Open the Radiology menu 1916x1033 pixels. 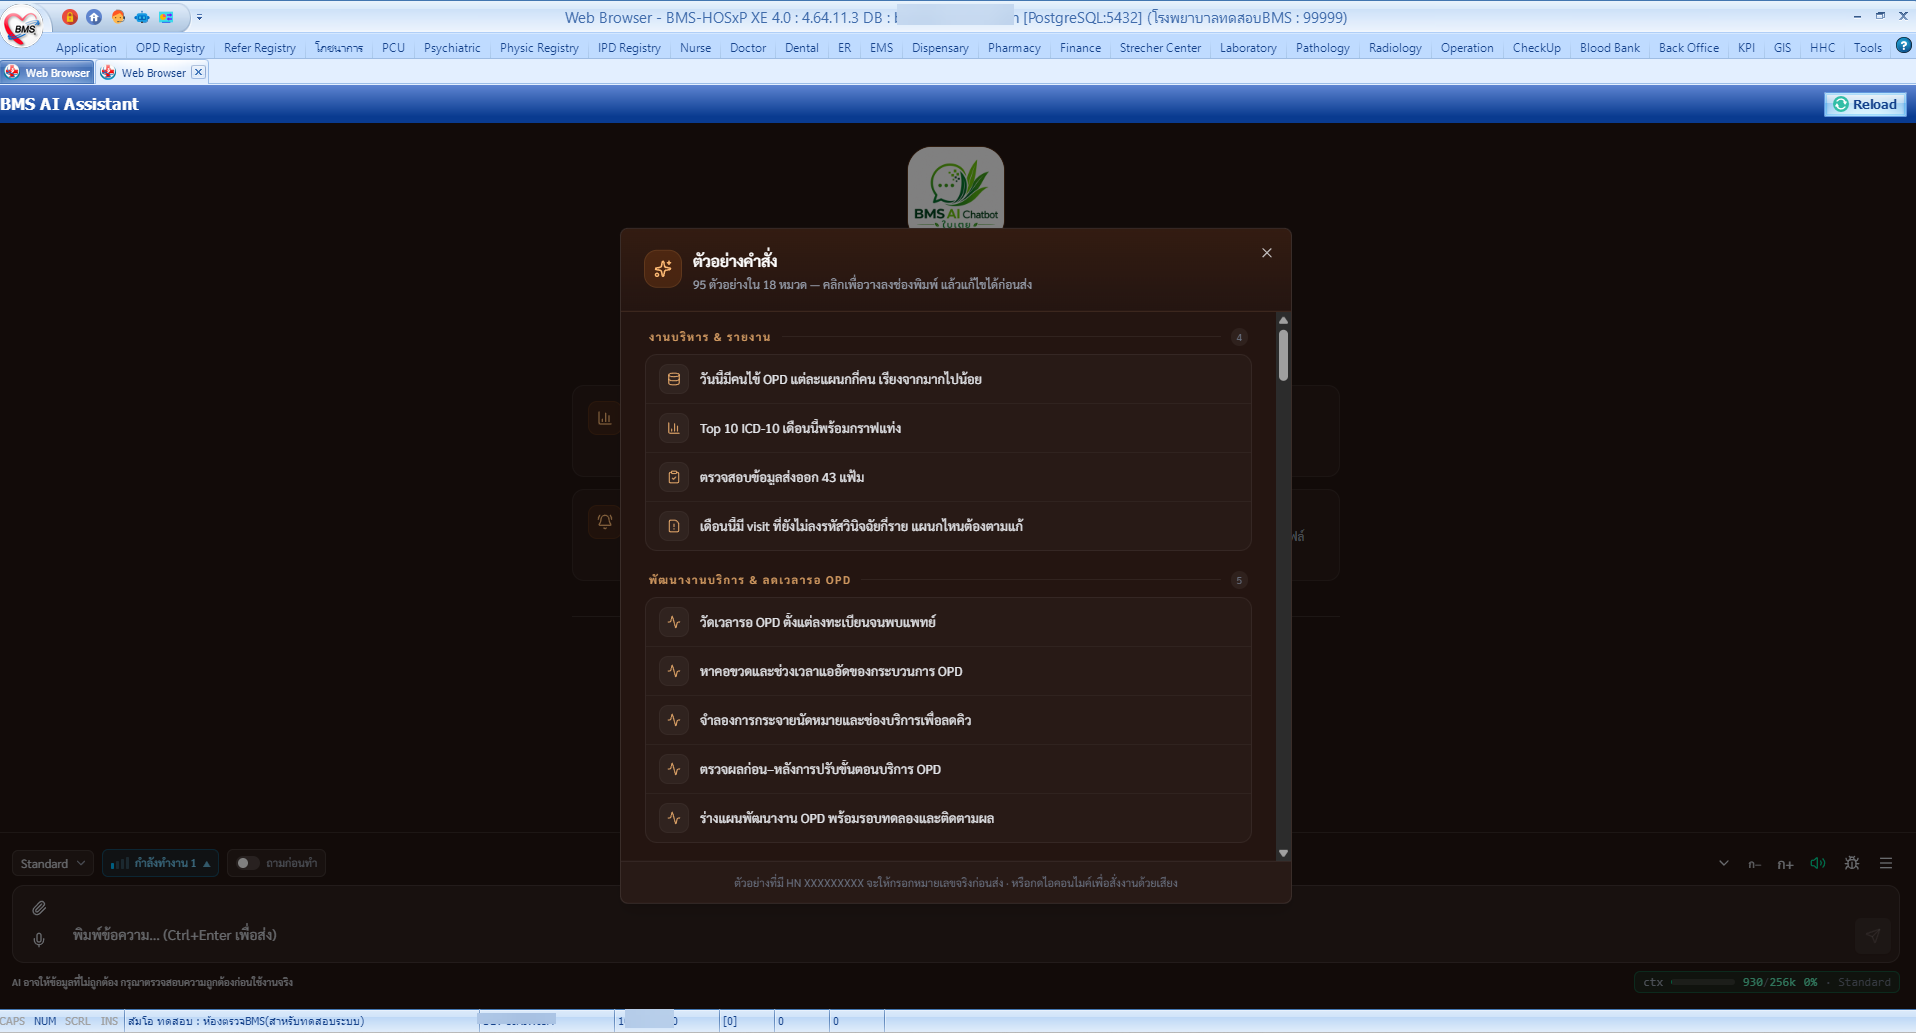1395,48
